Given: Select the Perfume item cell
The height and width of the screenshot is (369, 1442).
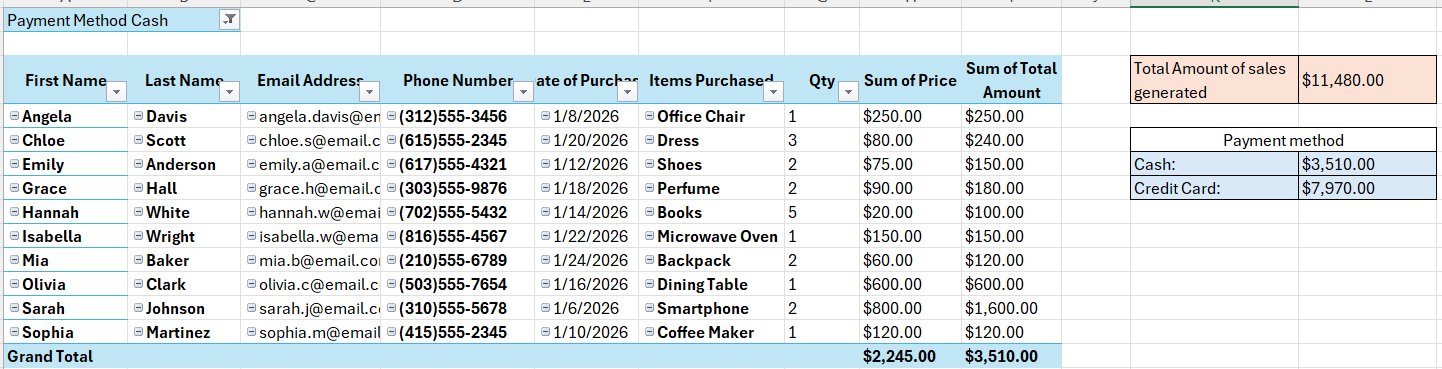Looking at the screenshot, I should coord(712,188).
